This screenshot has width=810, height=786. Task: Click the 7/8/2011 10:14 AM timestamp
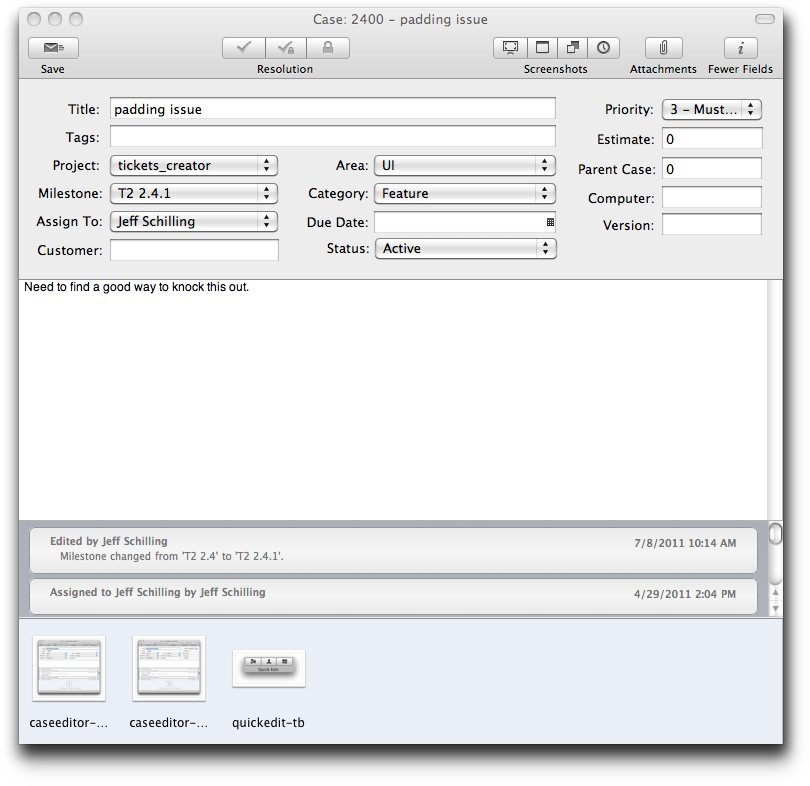pyautogui.click(x=685, y=543)
